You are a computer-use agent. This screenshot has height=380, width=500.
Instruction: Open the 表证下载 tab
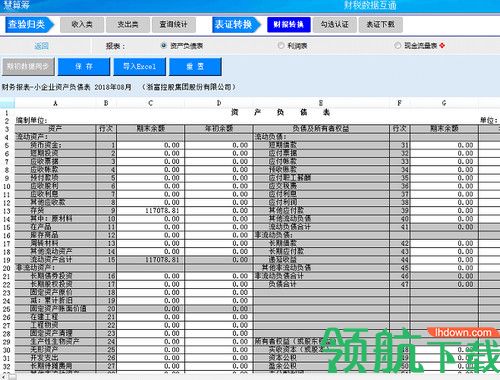point(380,24)
